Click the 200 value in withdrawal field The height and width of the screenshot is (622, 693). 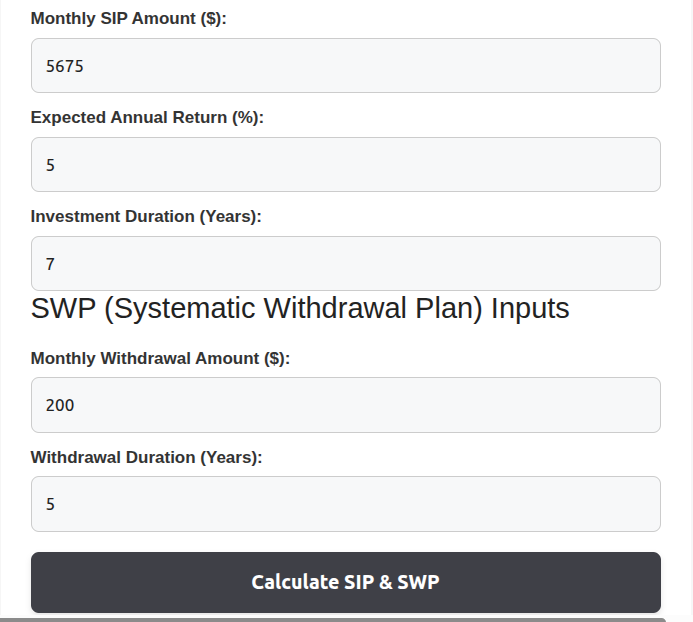60,405
